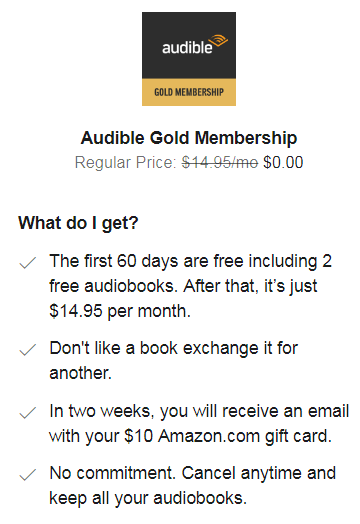Click the Audible logo image
The height and width of the screenshot is (524, 360).
(x=189, y=59)
